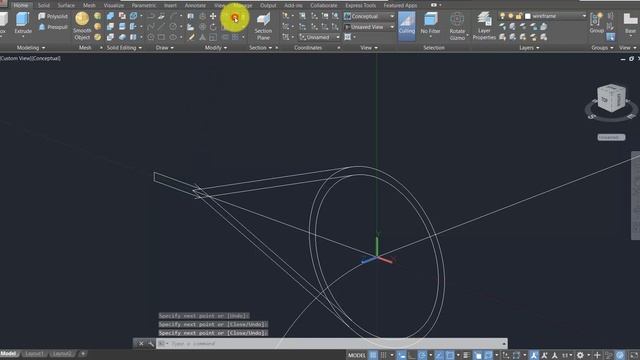Open the Parametric ribbon tab
This screenshot has height=360, width=640.
point(144,5)
